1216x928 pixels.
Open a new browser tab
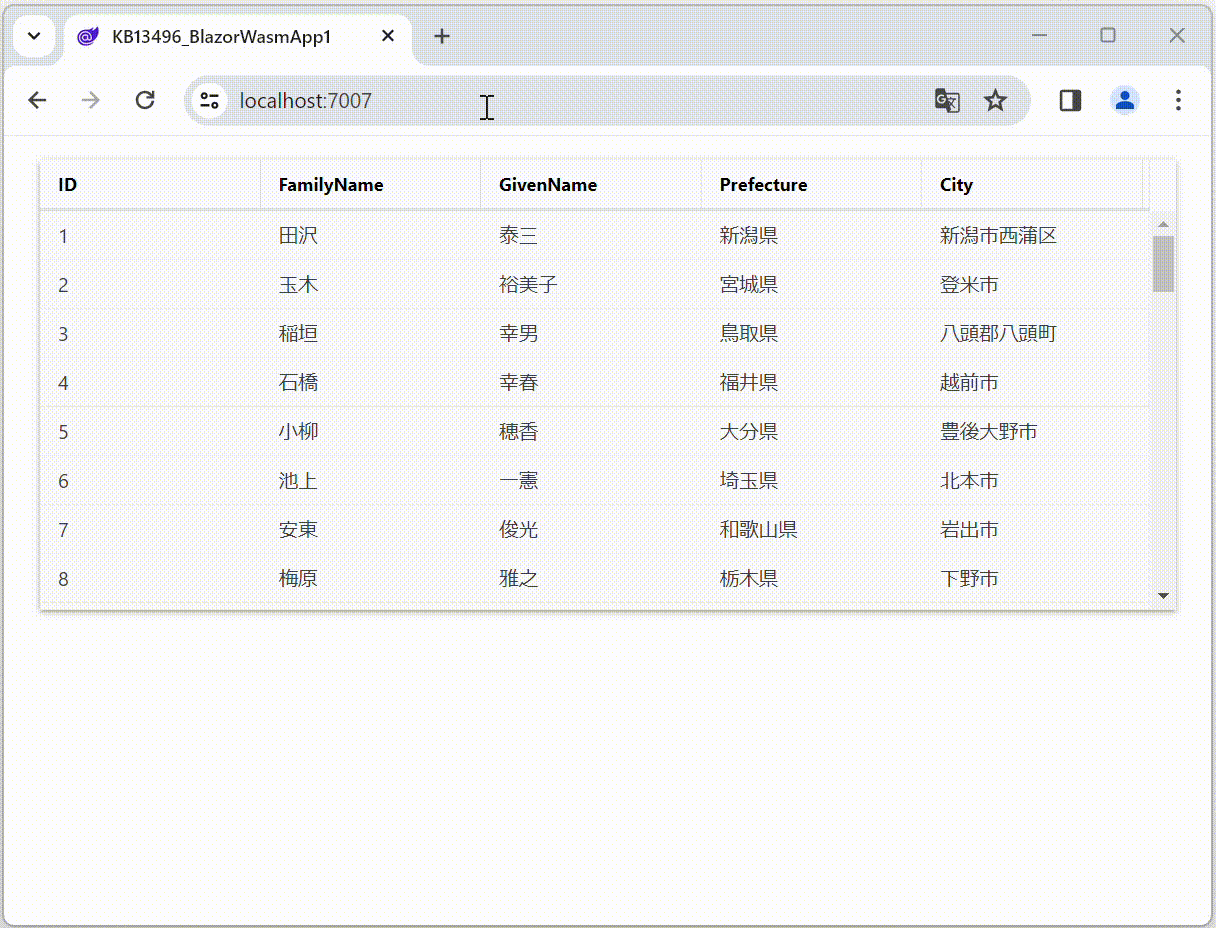442,36
